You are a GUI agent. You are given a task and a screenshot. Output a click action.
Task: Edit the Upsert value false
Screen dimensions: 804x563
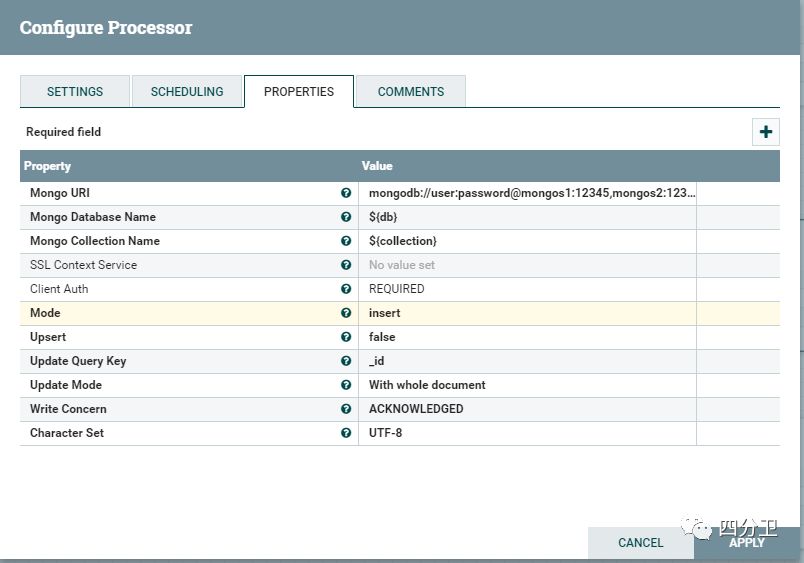click(x=528, y=337)
